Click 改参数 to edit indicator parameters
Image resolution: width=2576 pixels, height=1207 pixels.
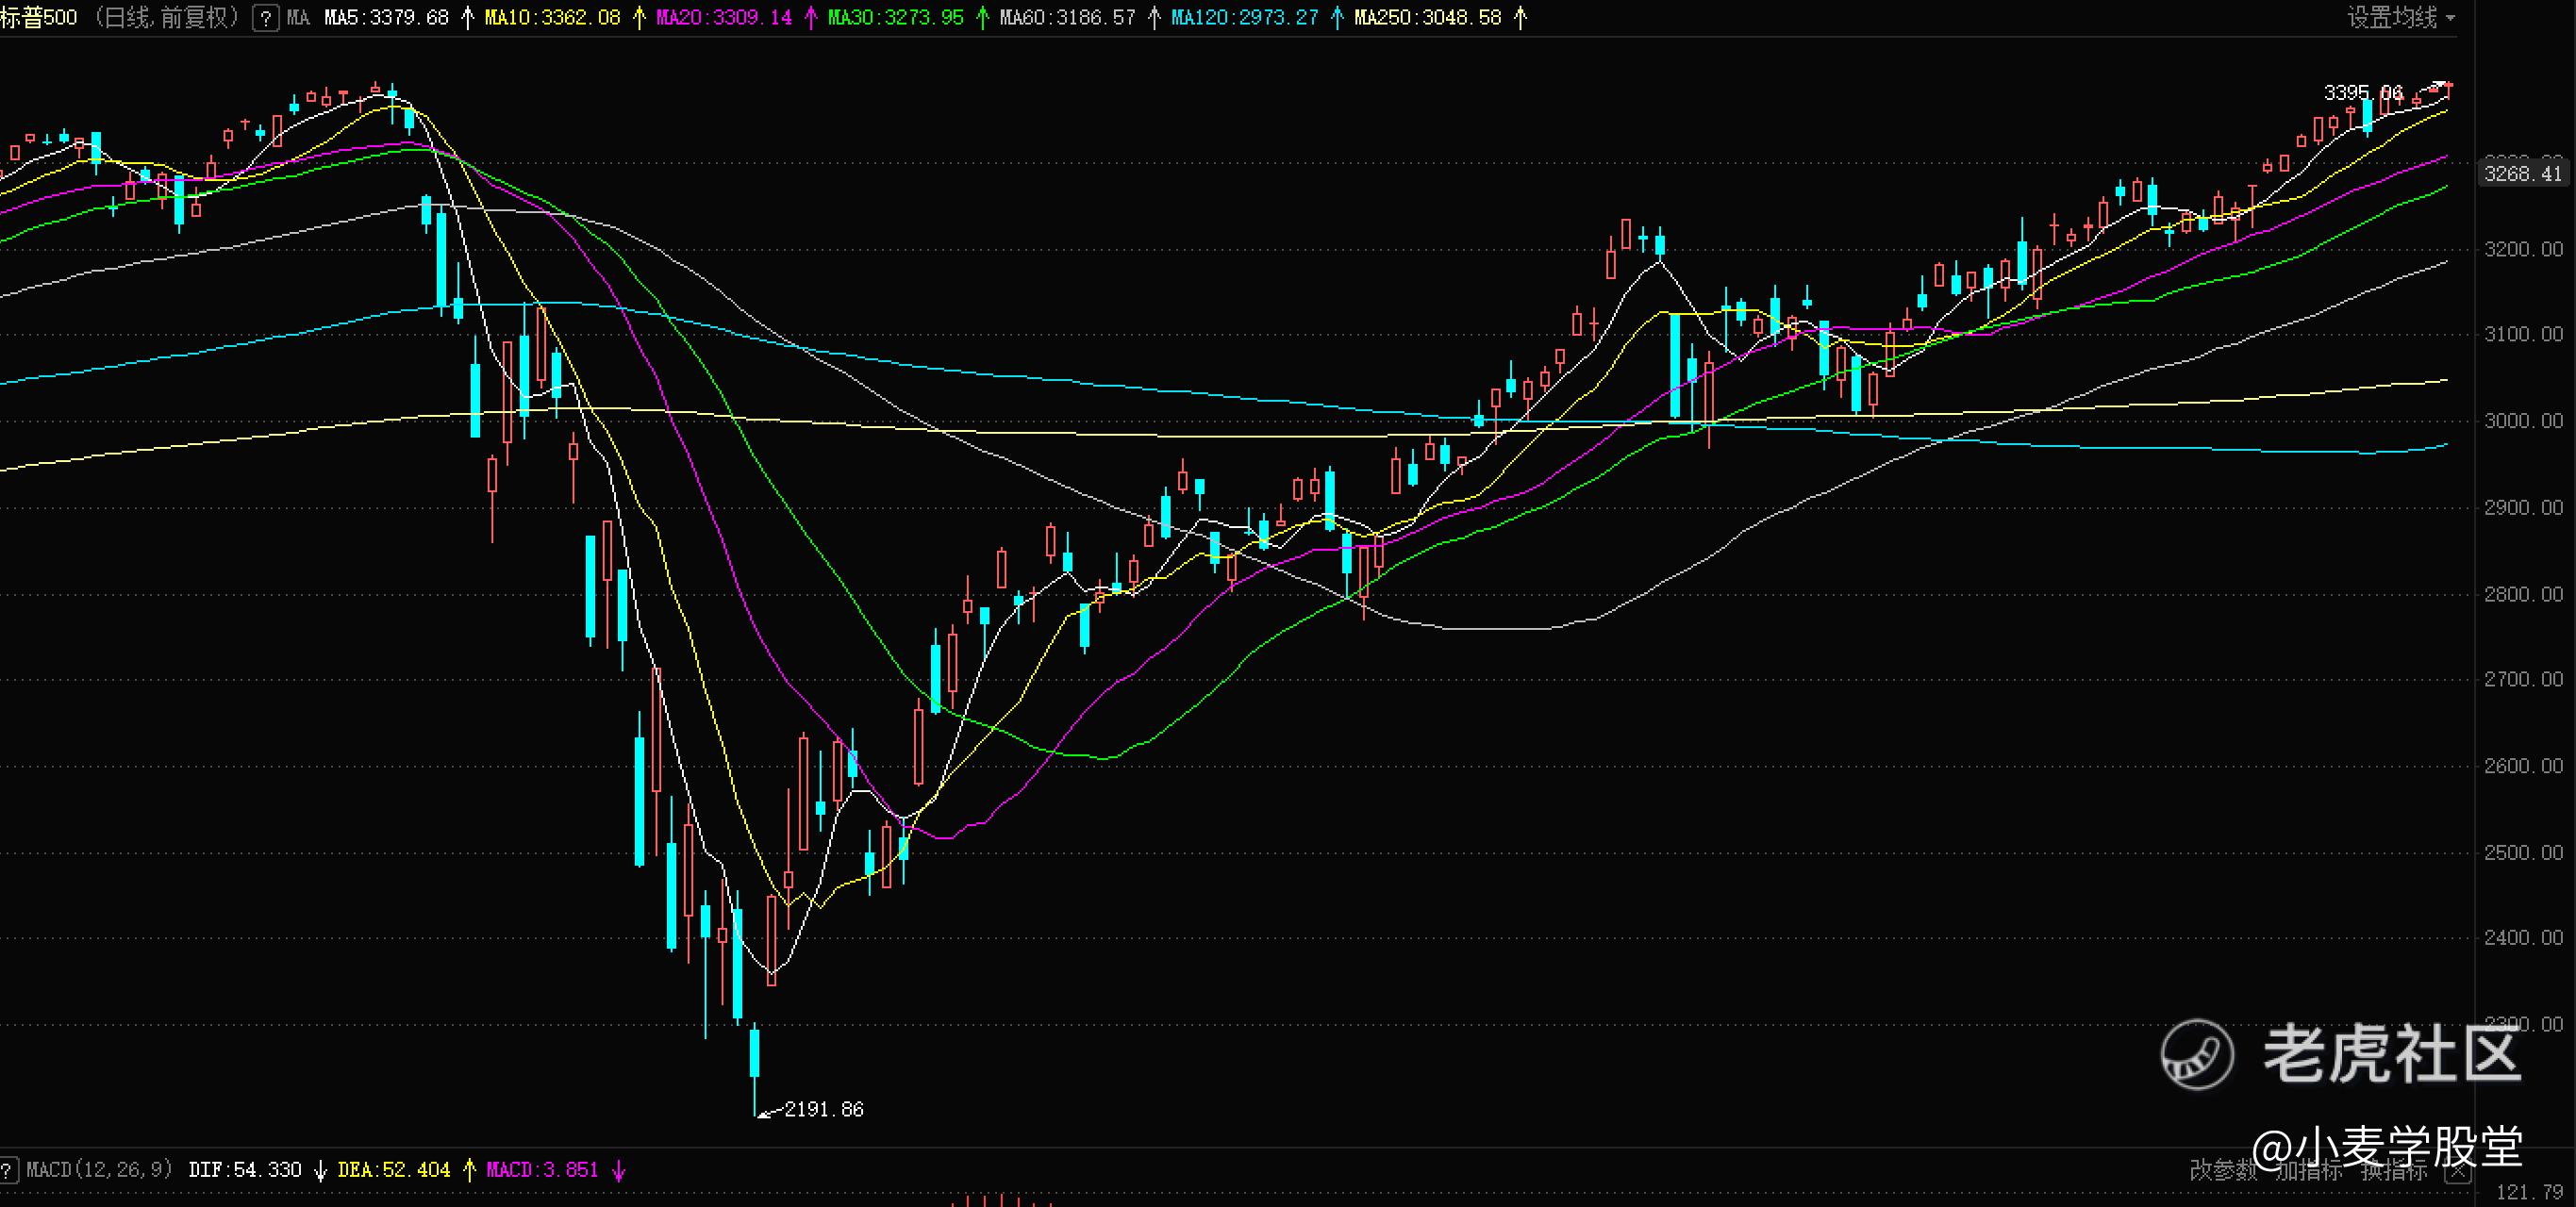[x=2222, y=1171]
